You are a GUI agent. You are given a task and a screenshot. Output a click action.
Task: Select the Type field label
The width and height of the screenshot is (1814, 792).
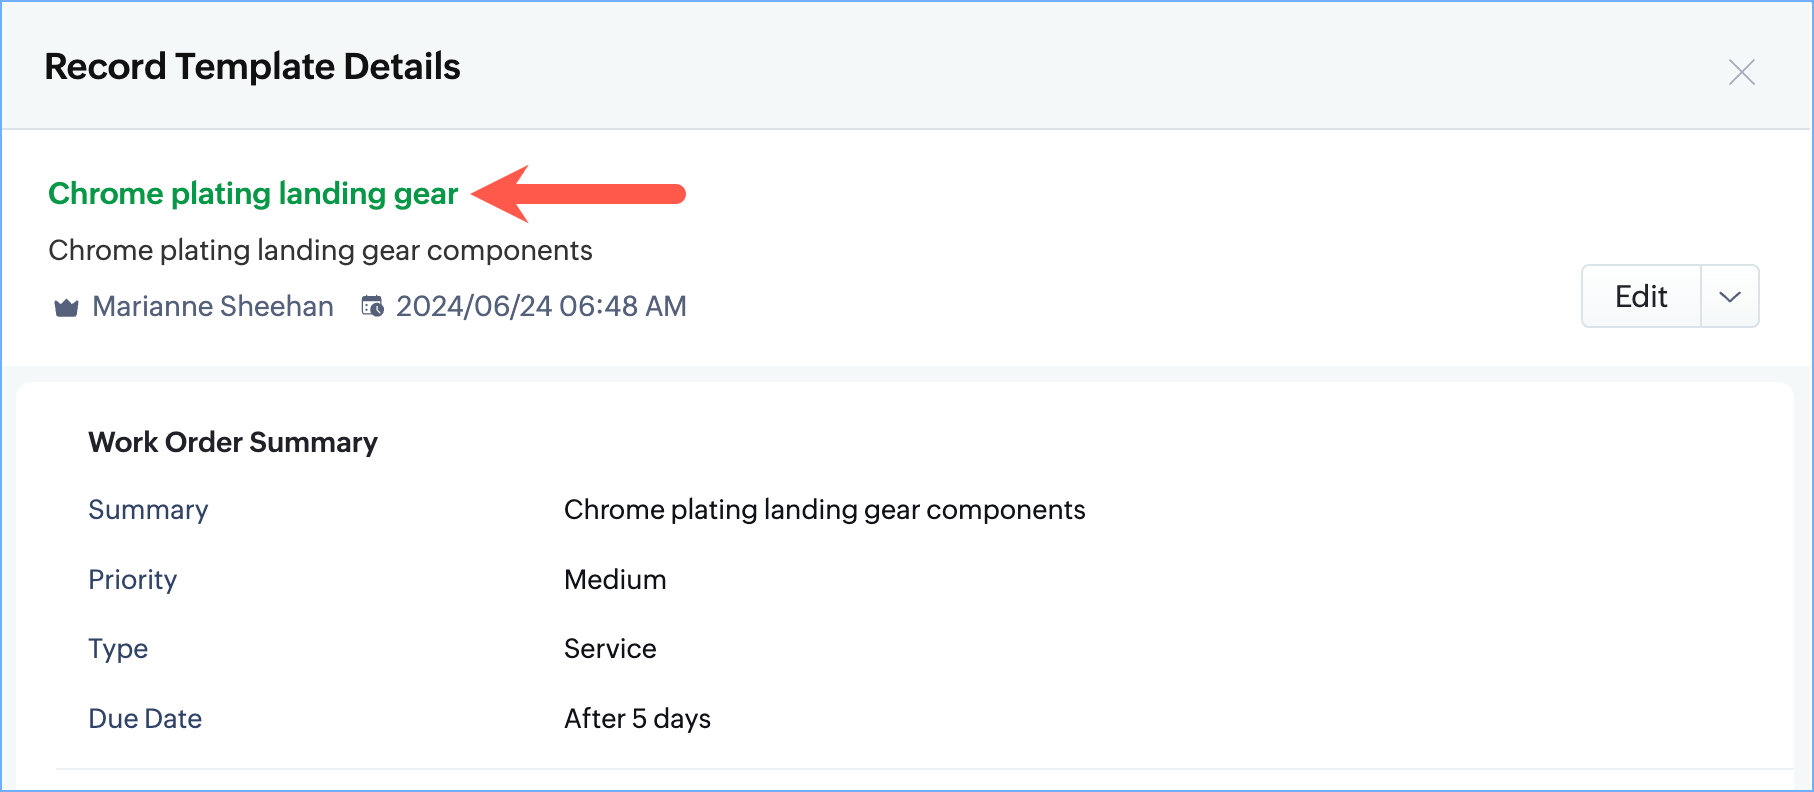point(118,649)
